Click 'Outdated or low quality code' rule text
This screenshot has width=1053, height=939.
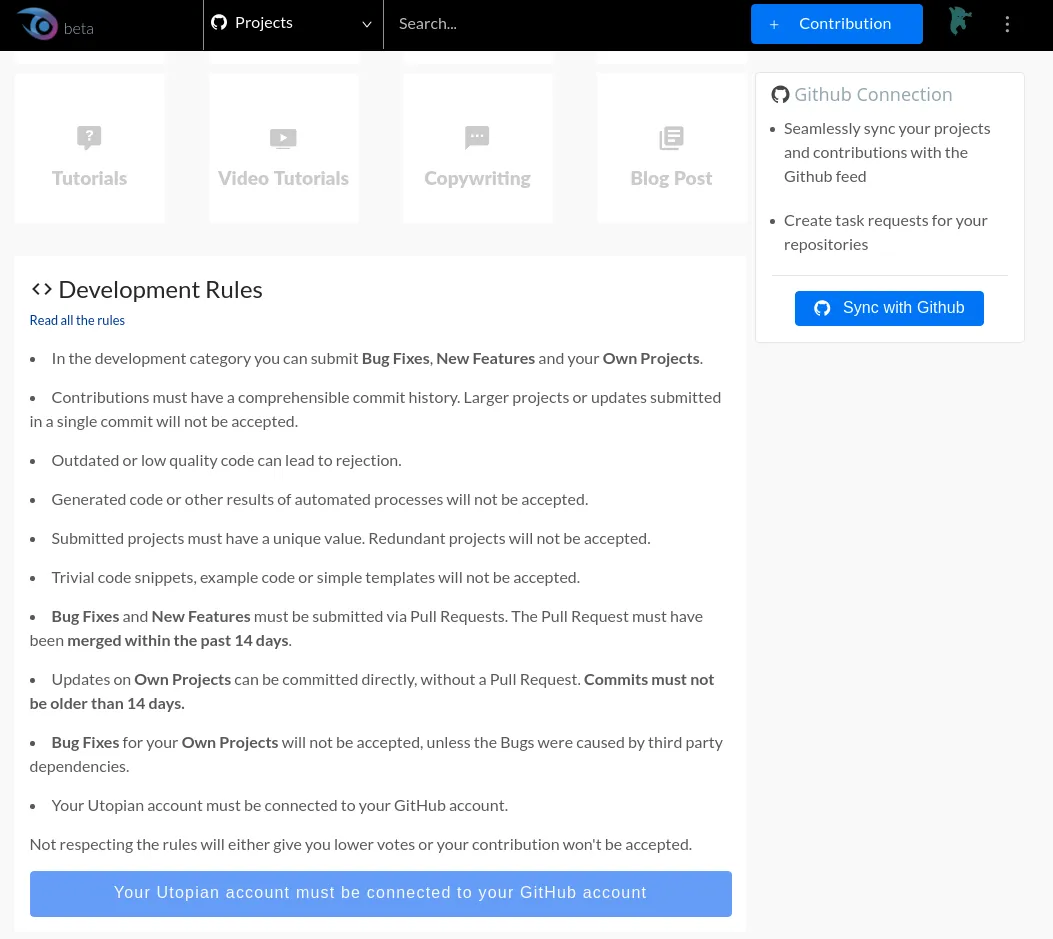[226, 461]
